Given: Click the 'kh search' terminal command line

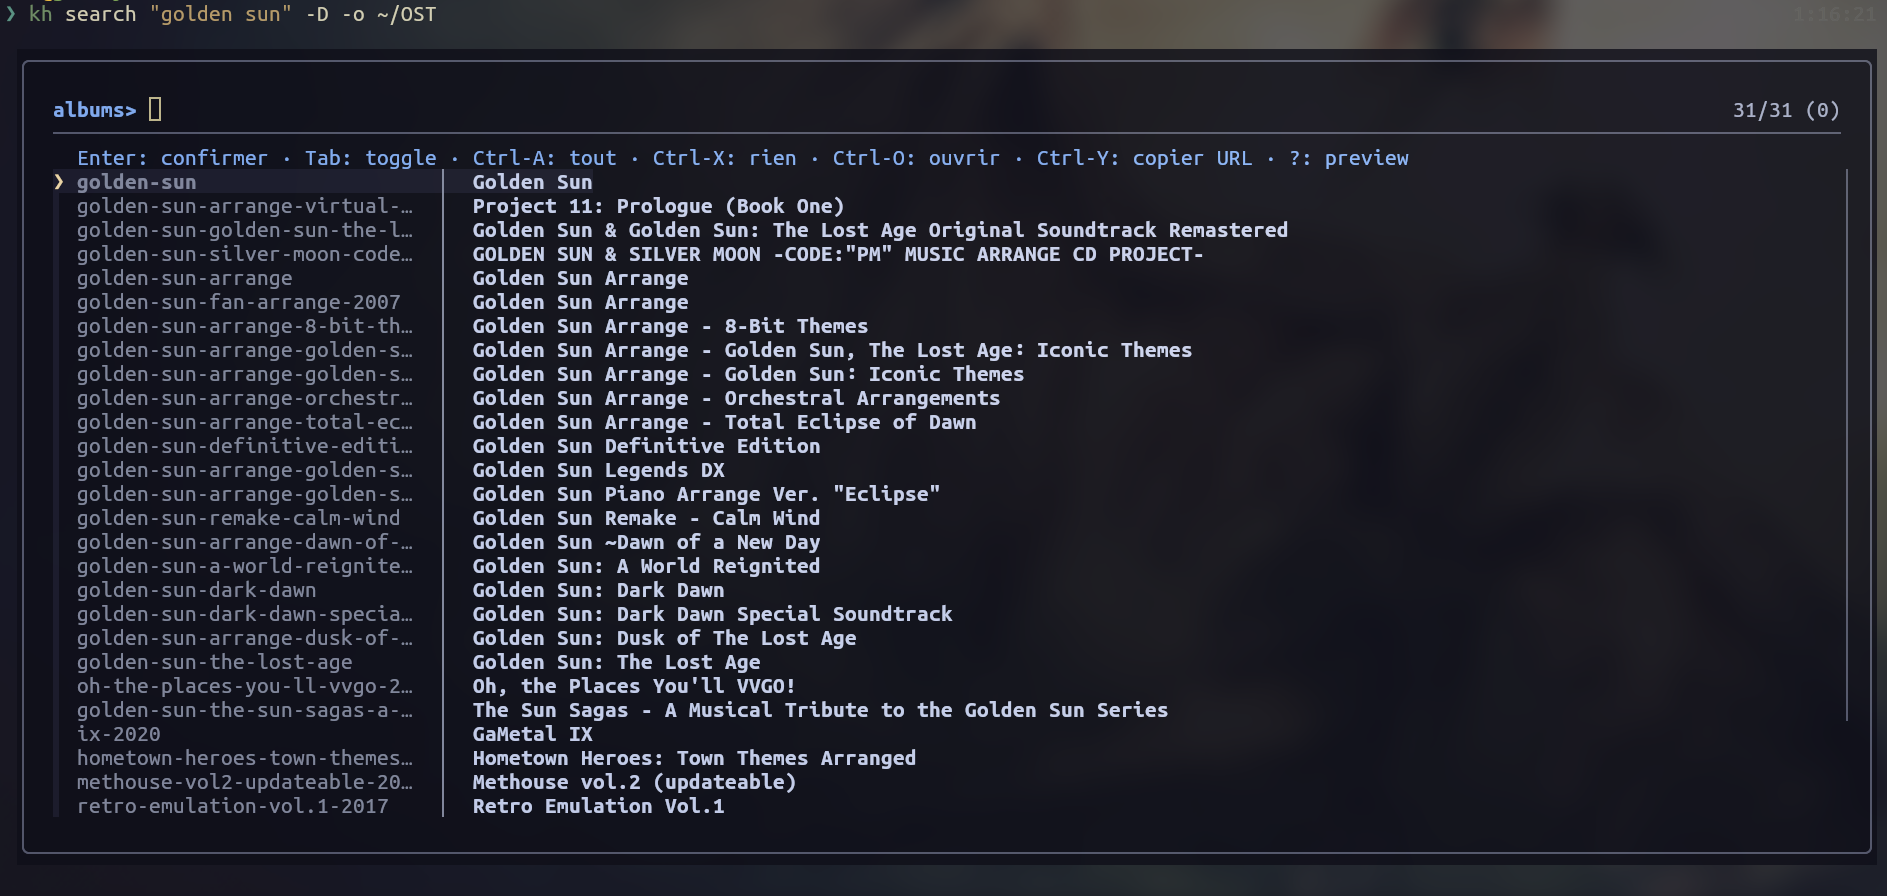Looking at the screenshot, I should click(230, 14).
